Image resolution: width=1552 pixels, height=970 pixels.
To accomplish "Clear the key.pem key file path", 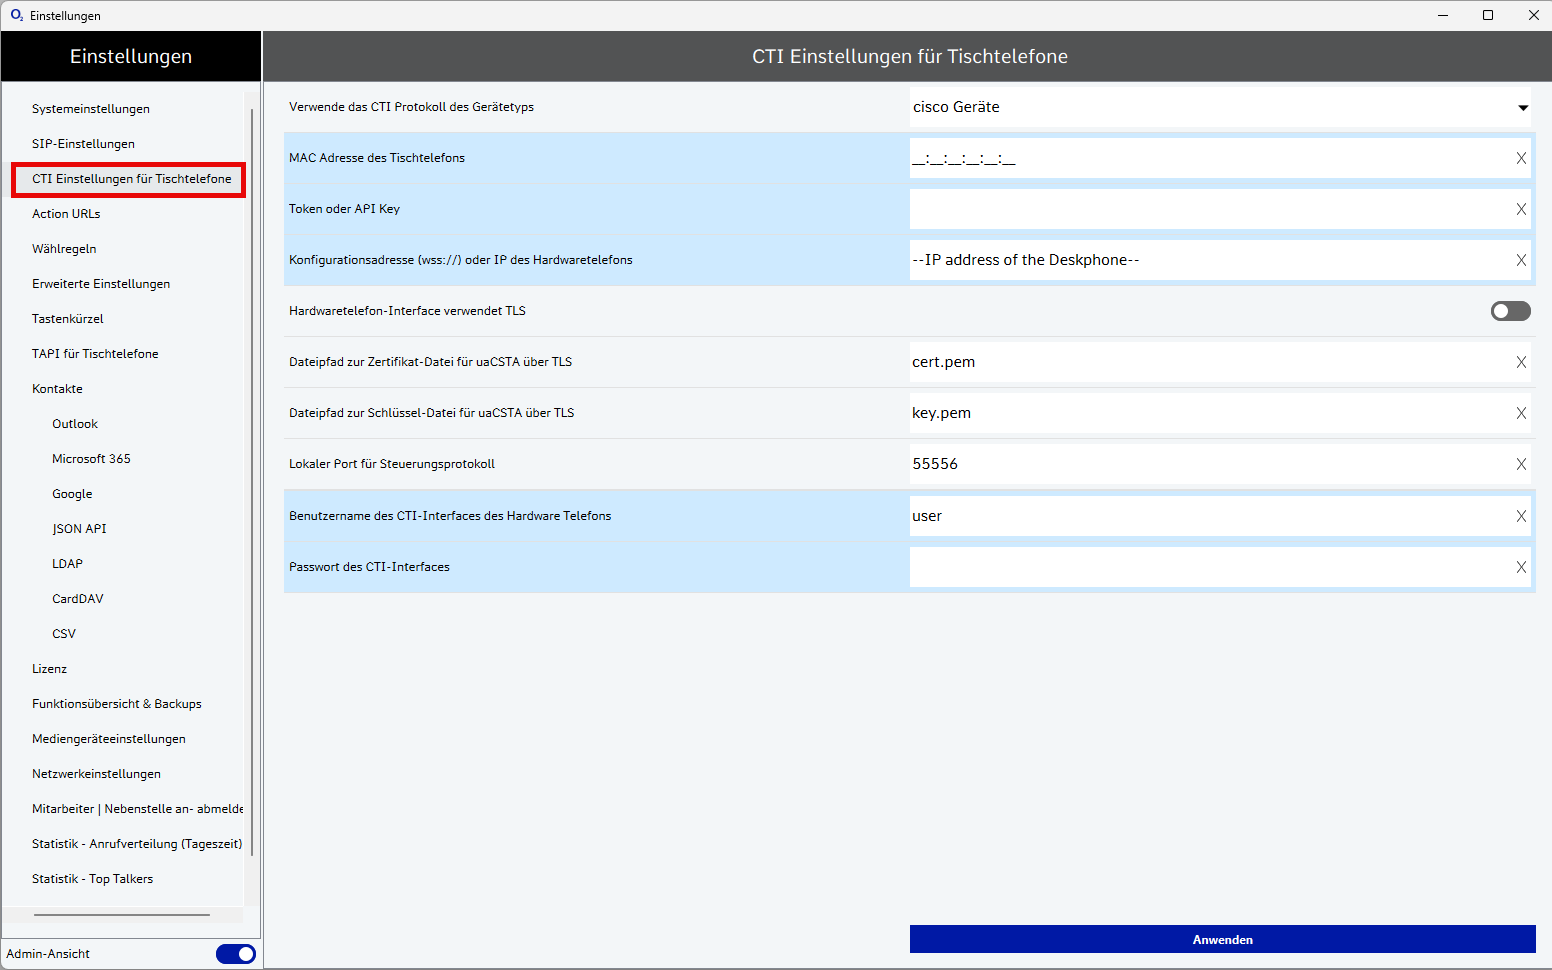I will tap(1520, 413).
